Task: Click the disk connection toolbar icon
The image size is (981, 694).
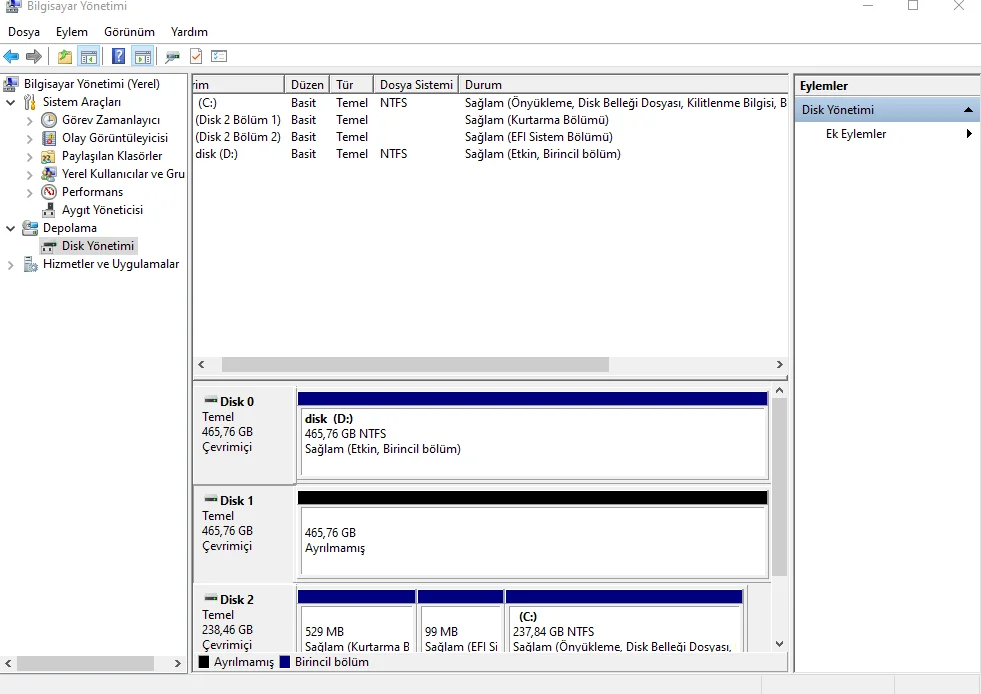Action: pos(172,57)
